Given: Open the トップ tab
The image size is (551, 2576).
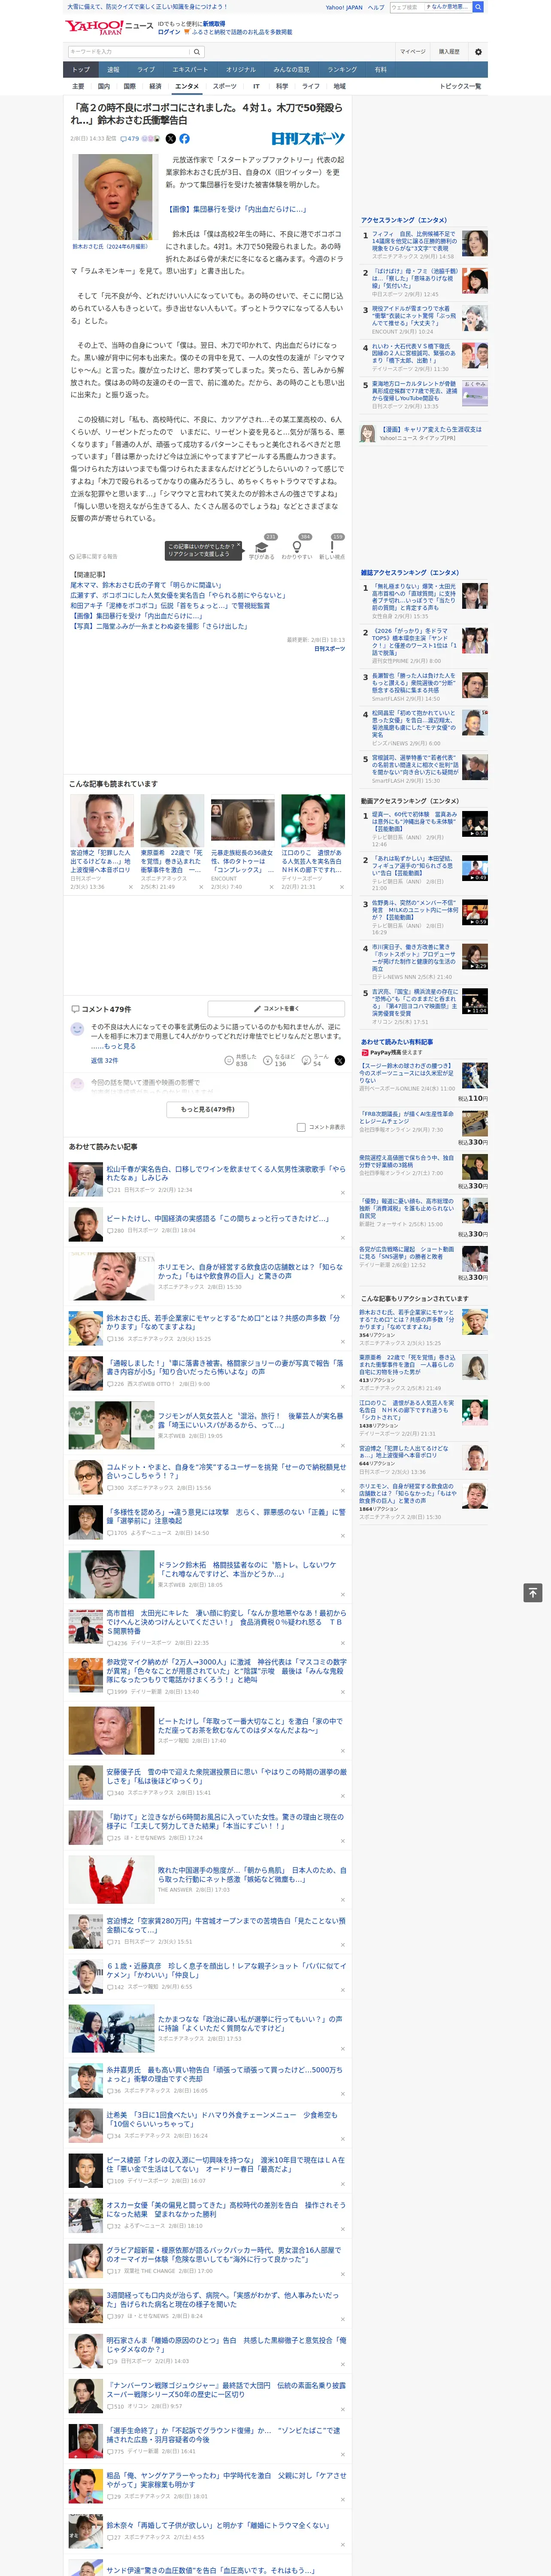Looking at the screenshot, I should coord(81,70).
